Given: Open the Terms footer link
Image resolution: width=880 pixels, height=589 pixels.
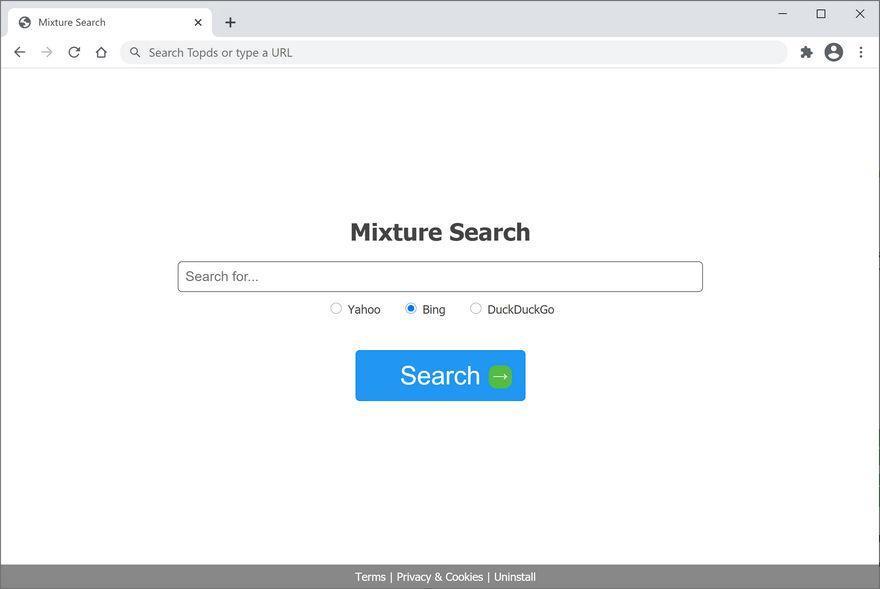Looking at the screenshot, I should click(x=370, y=577).
